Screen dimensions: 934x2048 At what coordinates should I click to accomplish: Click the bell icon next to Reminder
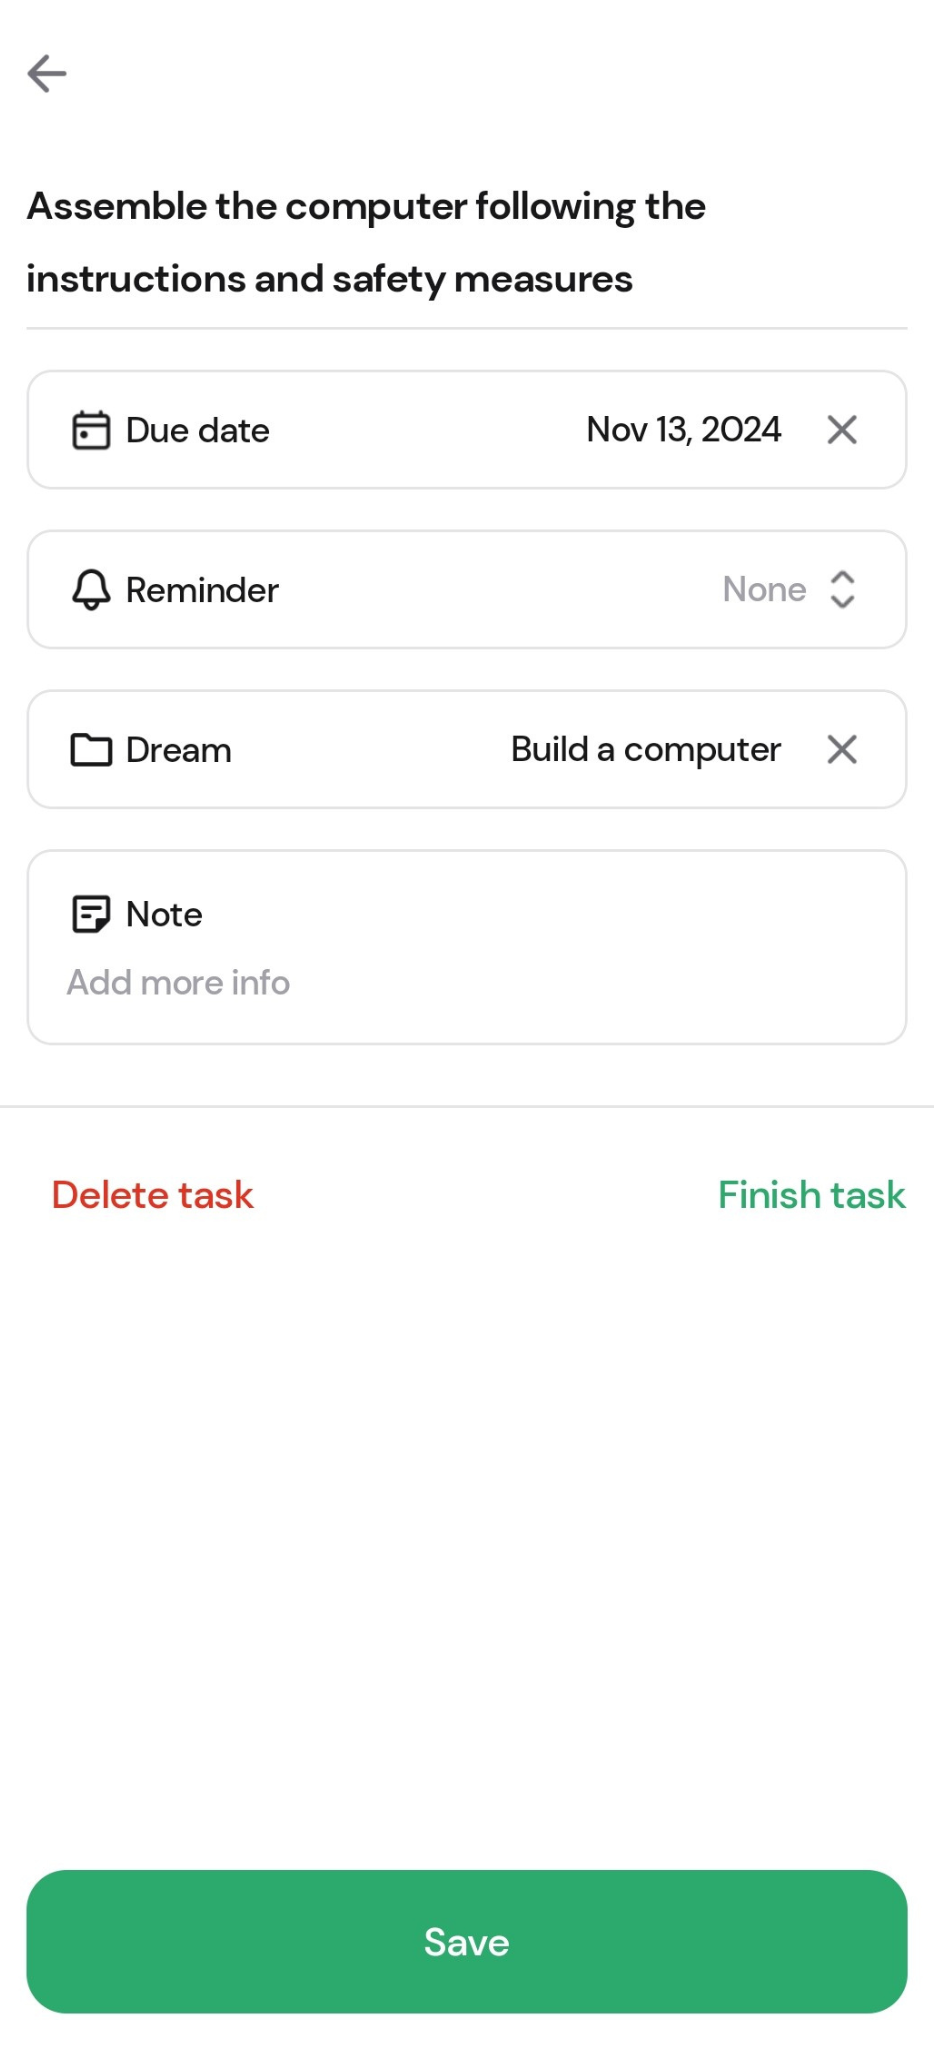[x=91, y=590]
